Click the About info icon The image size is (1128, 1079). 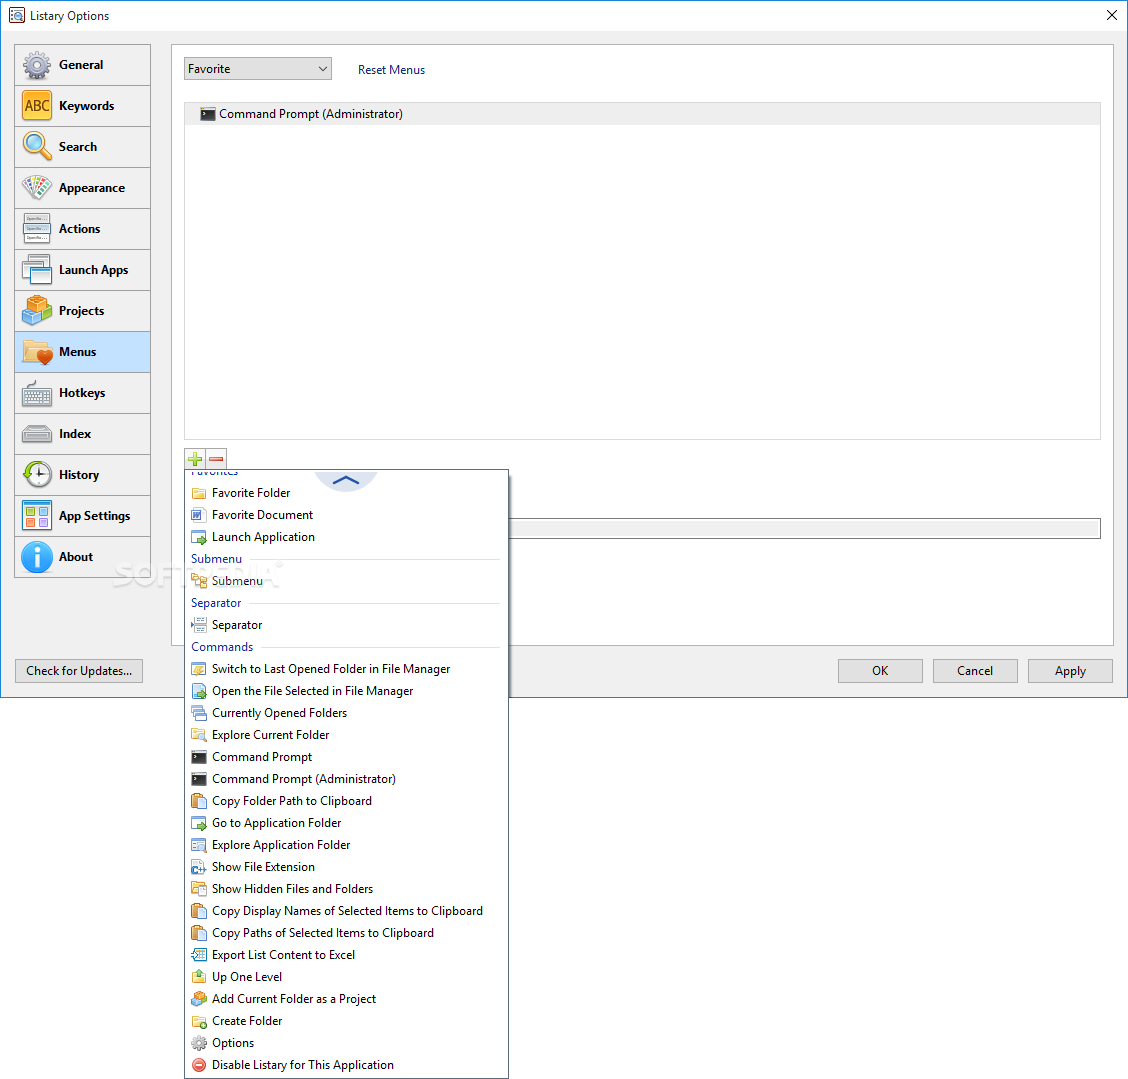click(37, 557)
